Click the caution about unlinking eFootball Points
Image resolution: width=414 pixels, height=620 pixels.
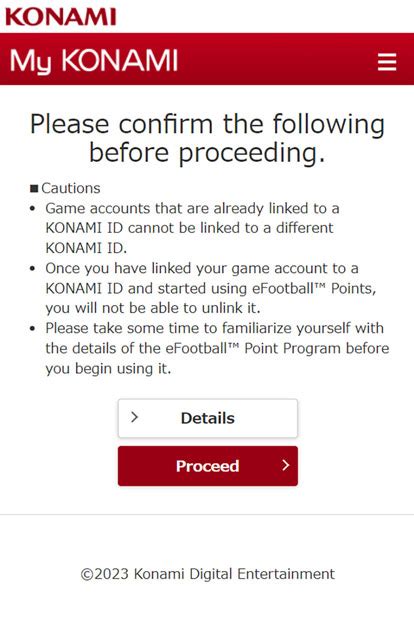(x=210, y=288)
